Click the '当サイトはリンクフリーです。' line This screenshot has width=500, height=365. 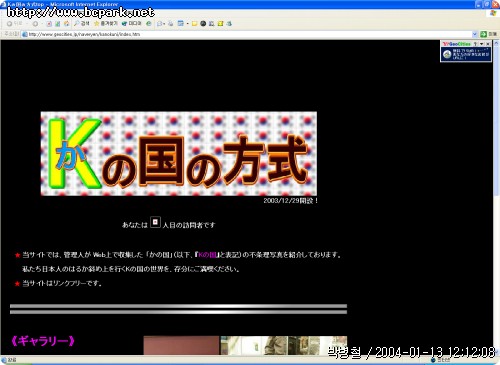pyautogui.click(x=62, y=283)
